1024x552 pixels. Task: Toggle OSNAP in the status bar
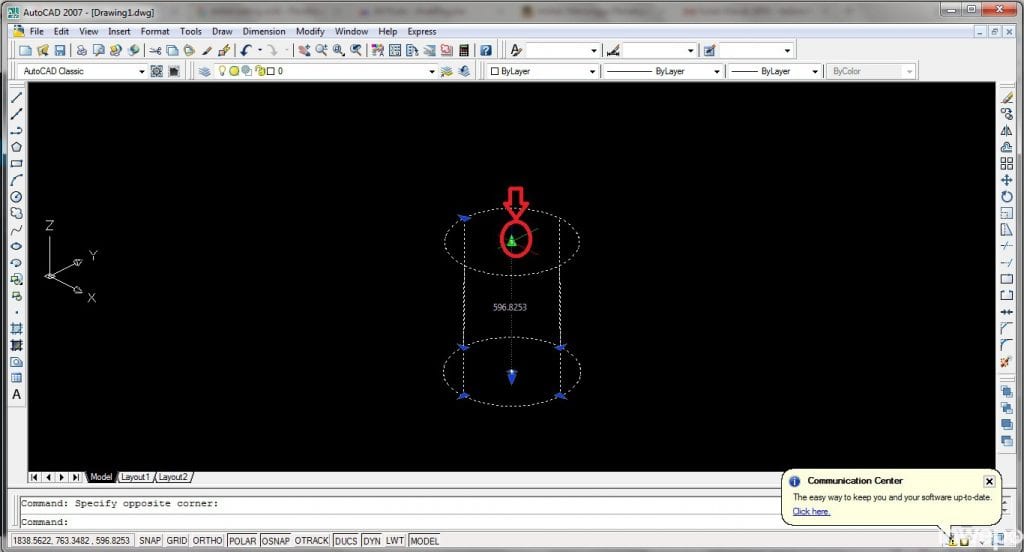(275, 541)
